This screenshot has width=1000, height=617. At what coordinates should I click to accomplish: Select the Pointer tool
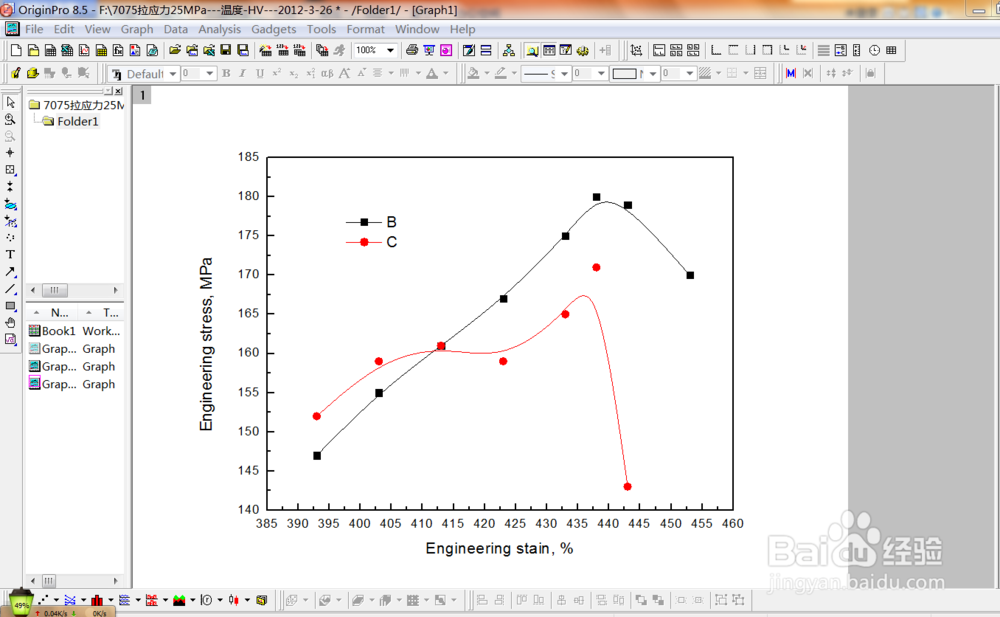10,102
